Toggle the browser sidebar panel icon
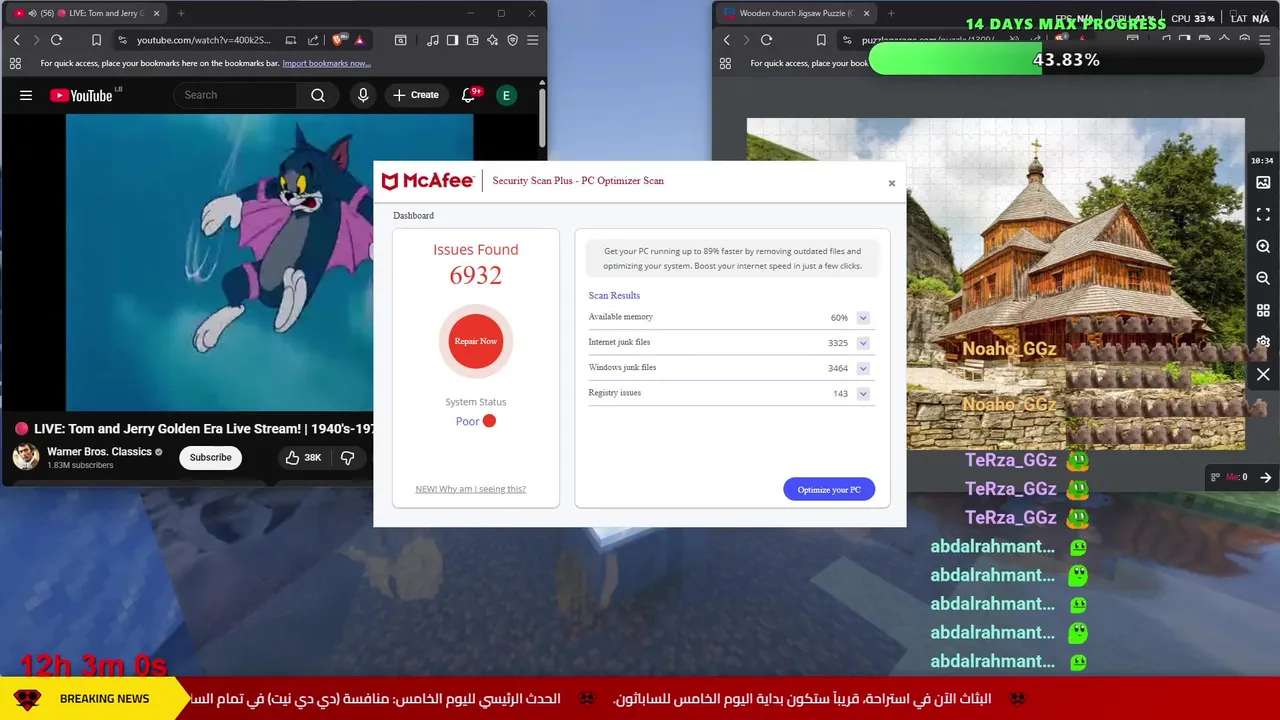 pos(452,40)
